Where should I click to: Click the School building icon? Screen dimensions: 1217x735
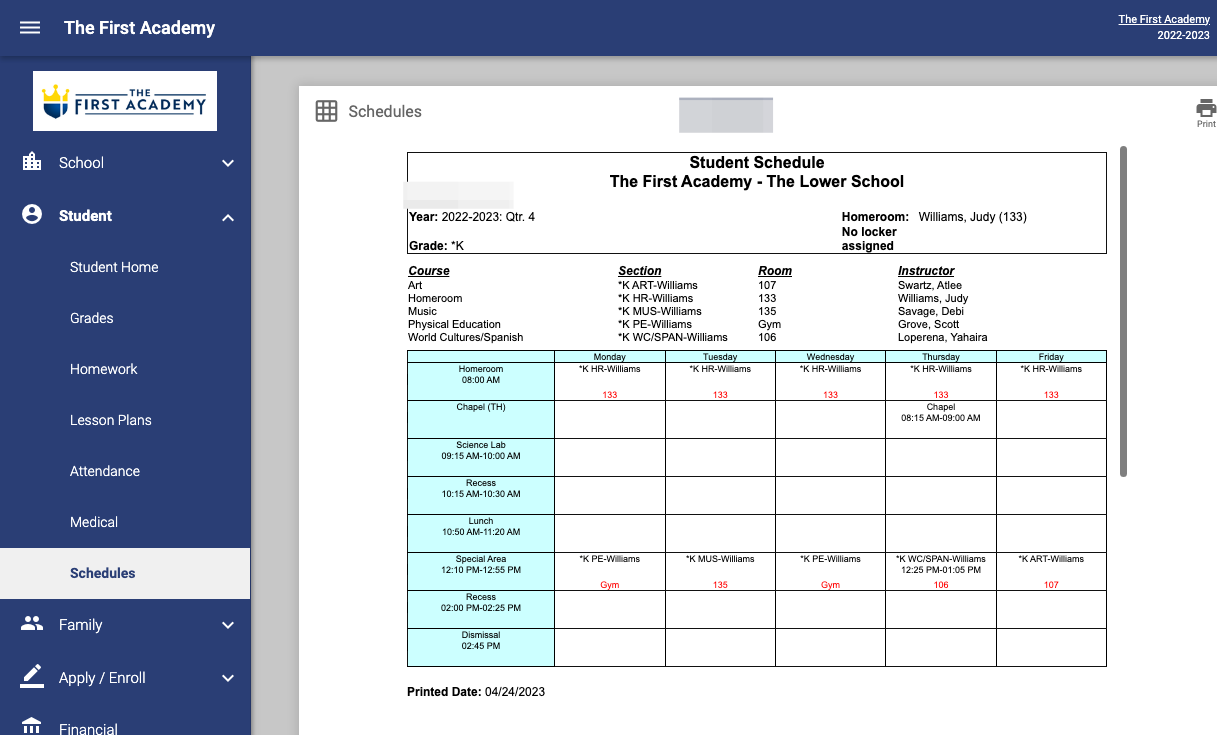tap(32, 162)
